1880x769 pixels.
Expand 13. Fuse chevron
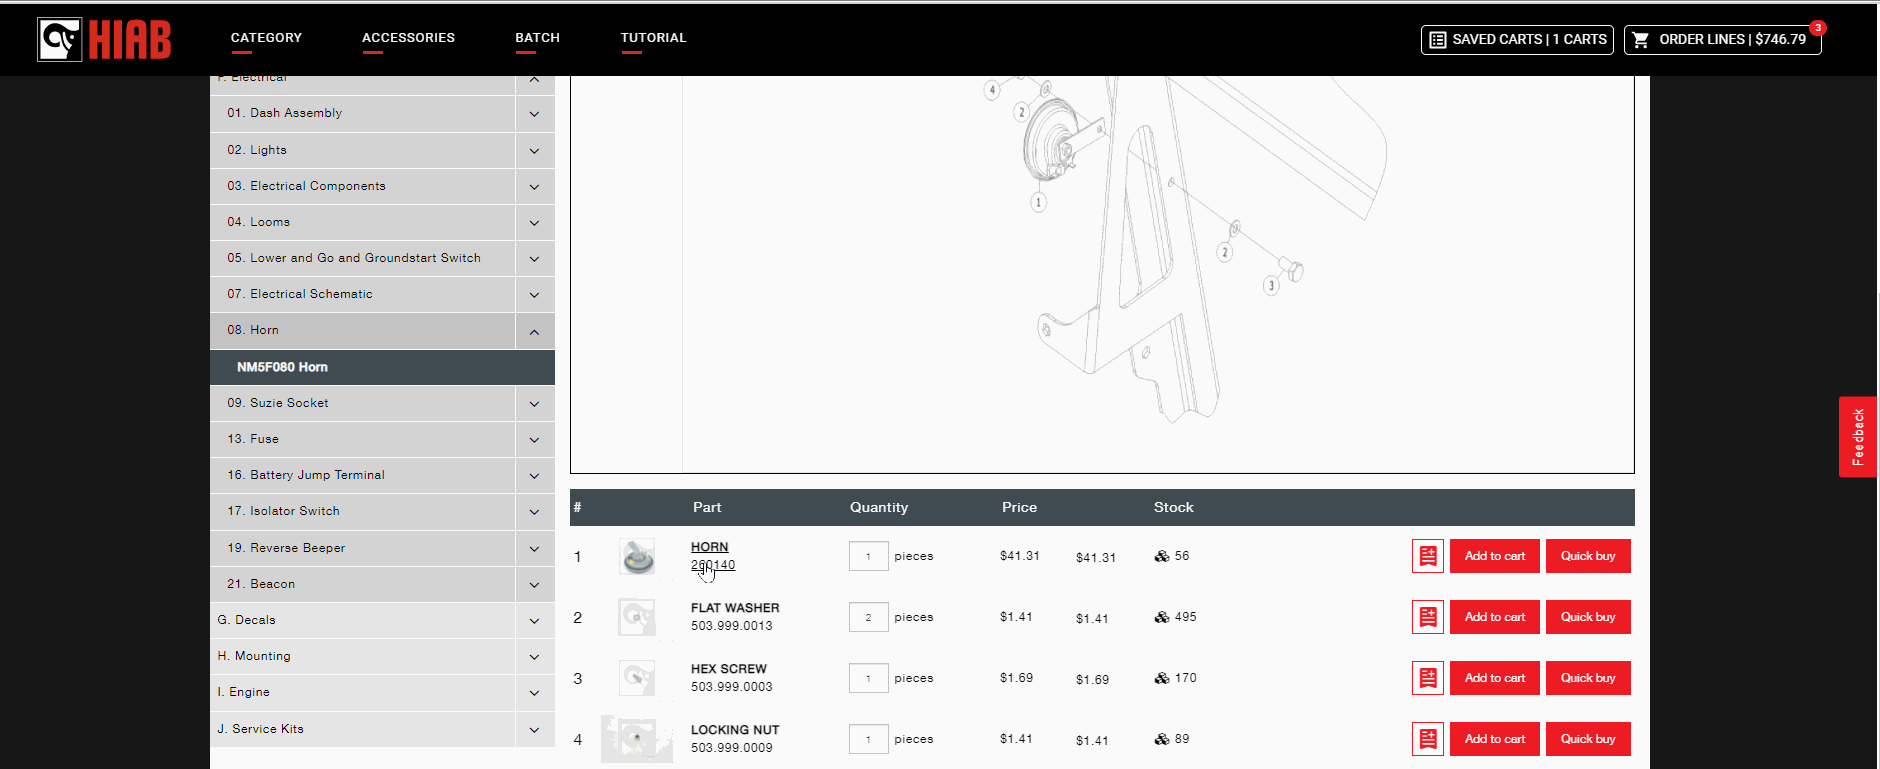pyautogui.click(x=534, y=440)
